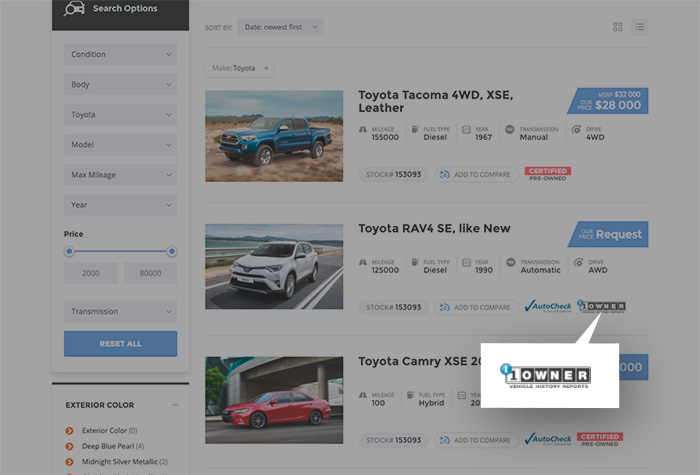Image resolution: width=700 pixels, height=475 pixels.
Task: Open the Condition dropdown
Action: click(x=120, y=54)
